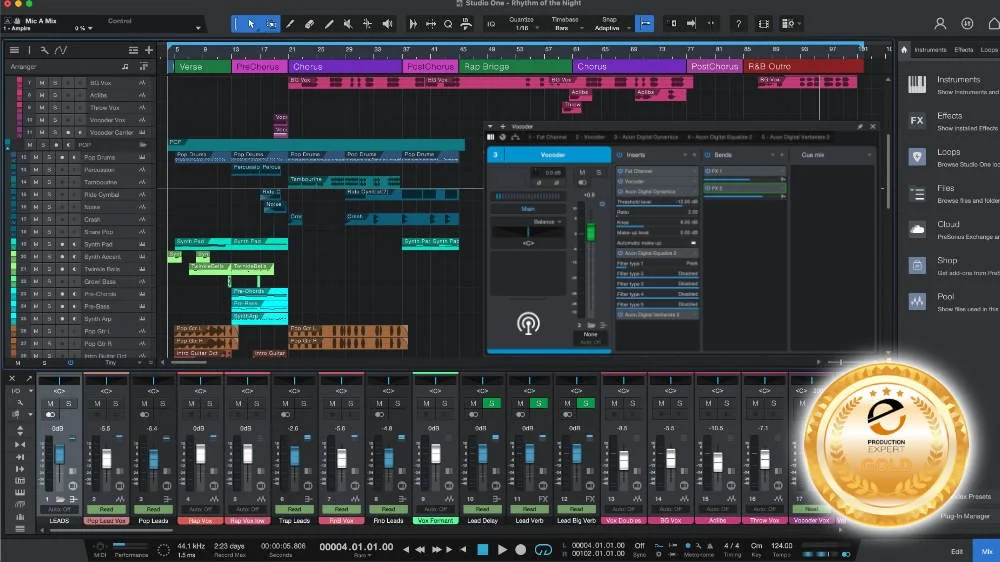Solo the Tambourine track
The width and height of the screenshot is (1000, 562).
pyautogui.click(x=49, y=182)
